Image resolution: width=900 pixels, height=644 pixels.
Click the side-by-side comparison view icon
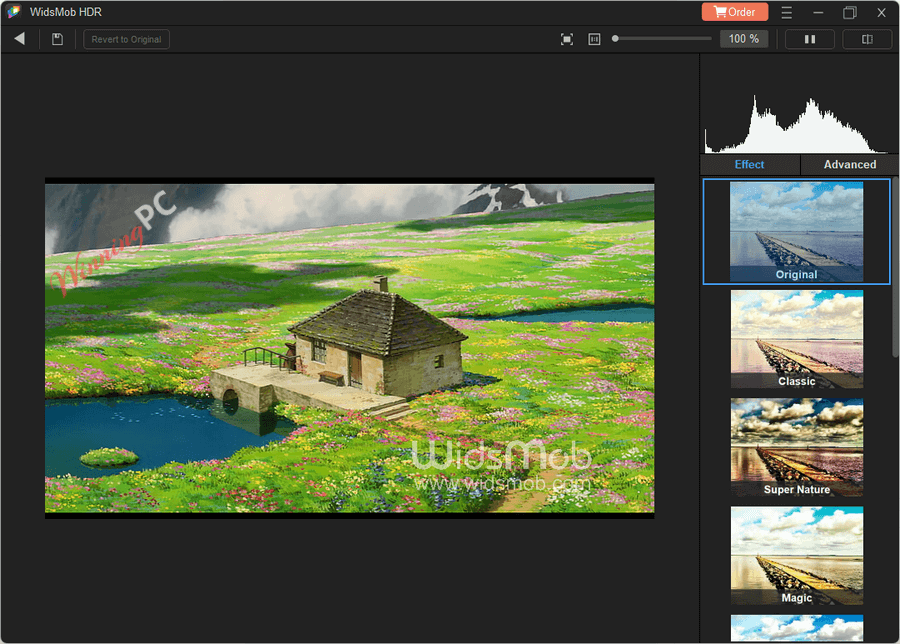[867, 38]
